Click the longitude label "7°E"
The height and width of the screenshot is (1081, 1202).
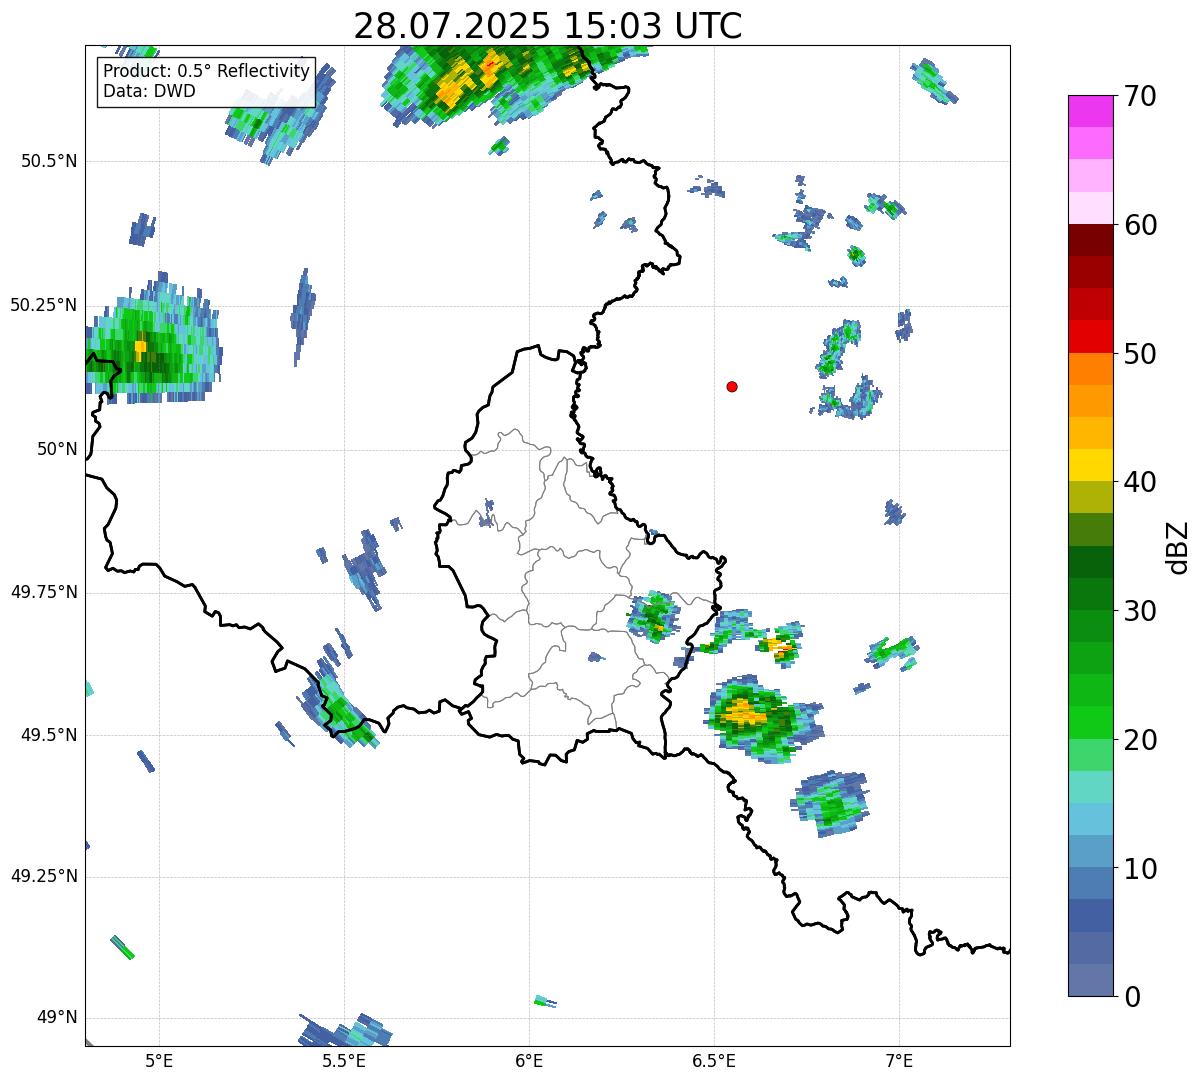[x=899, y=1061]
